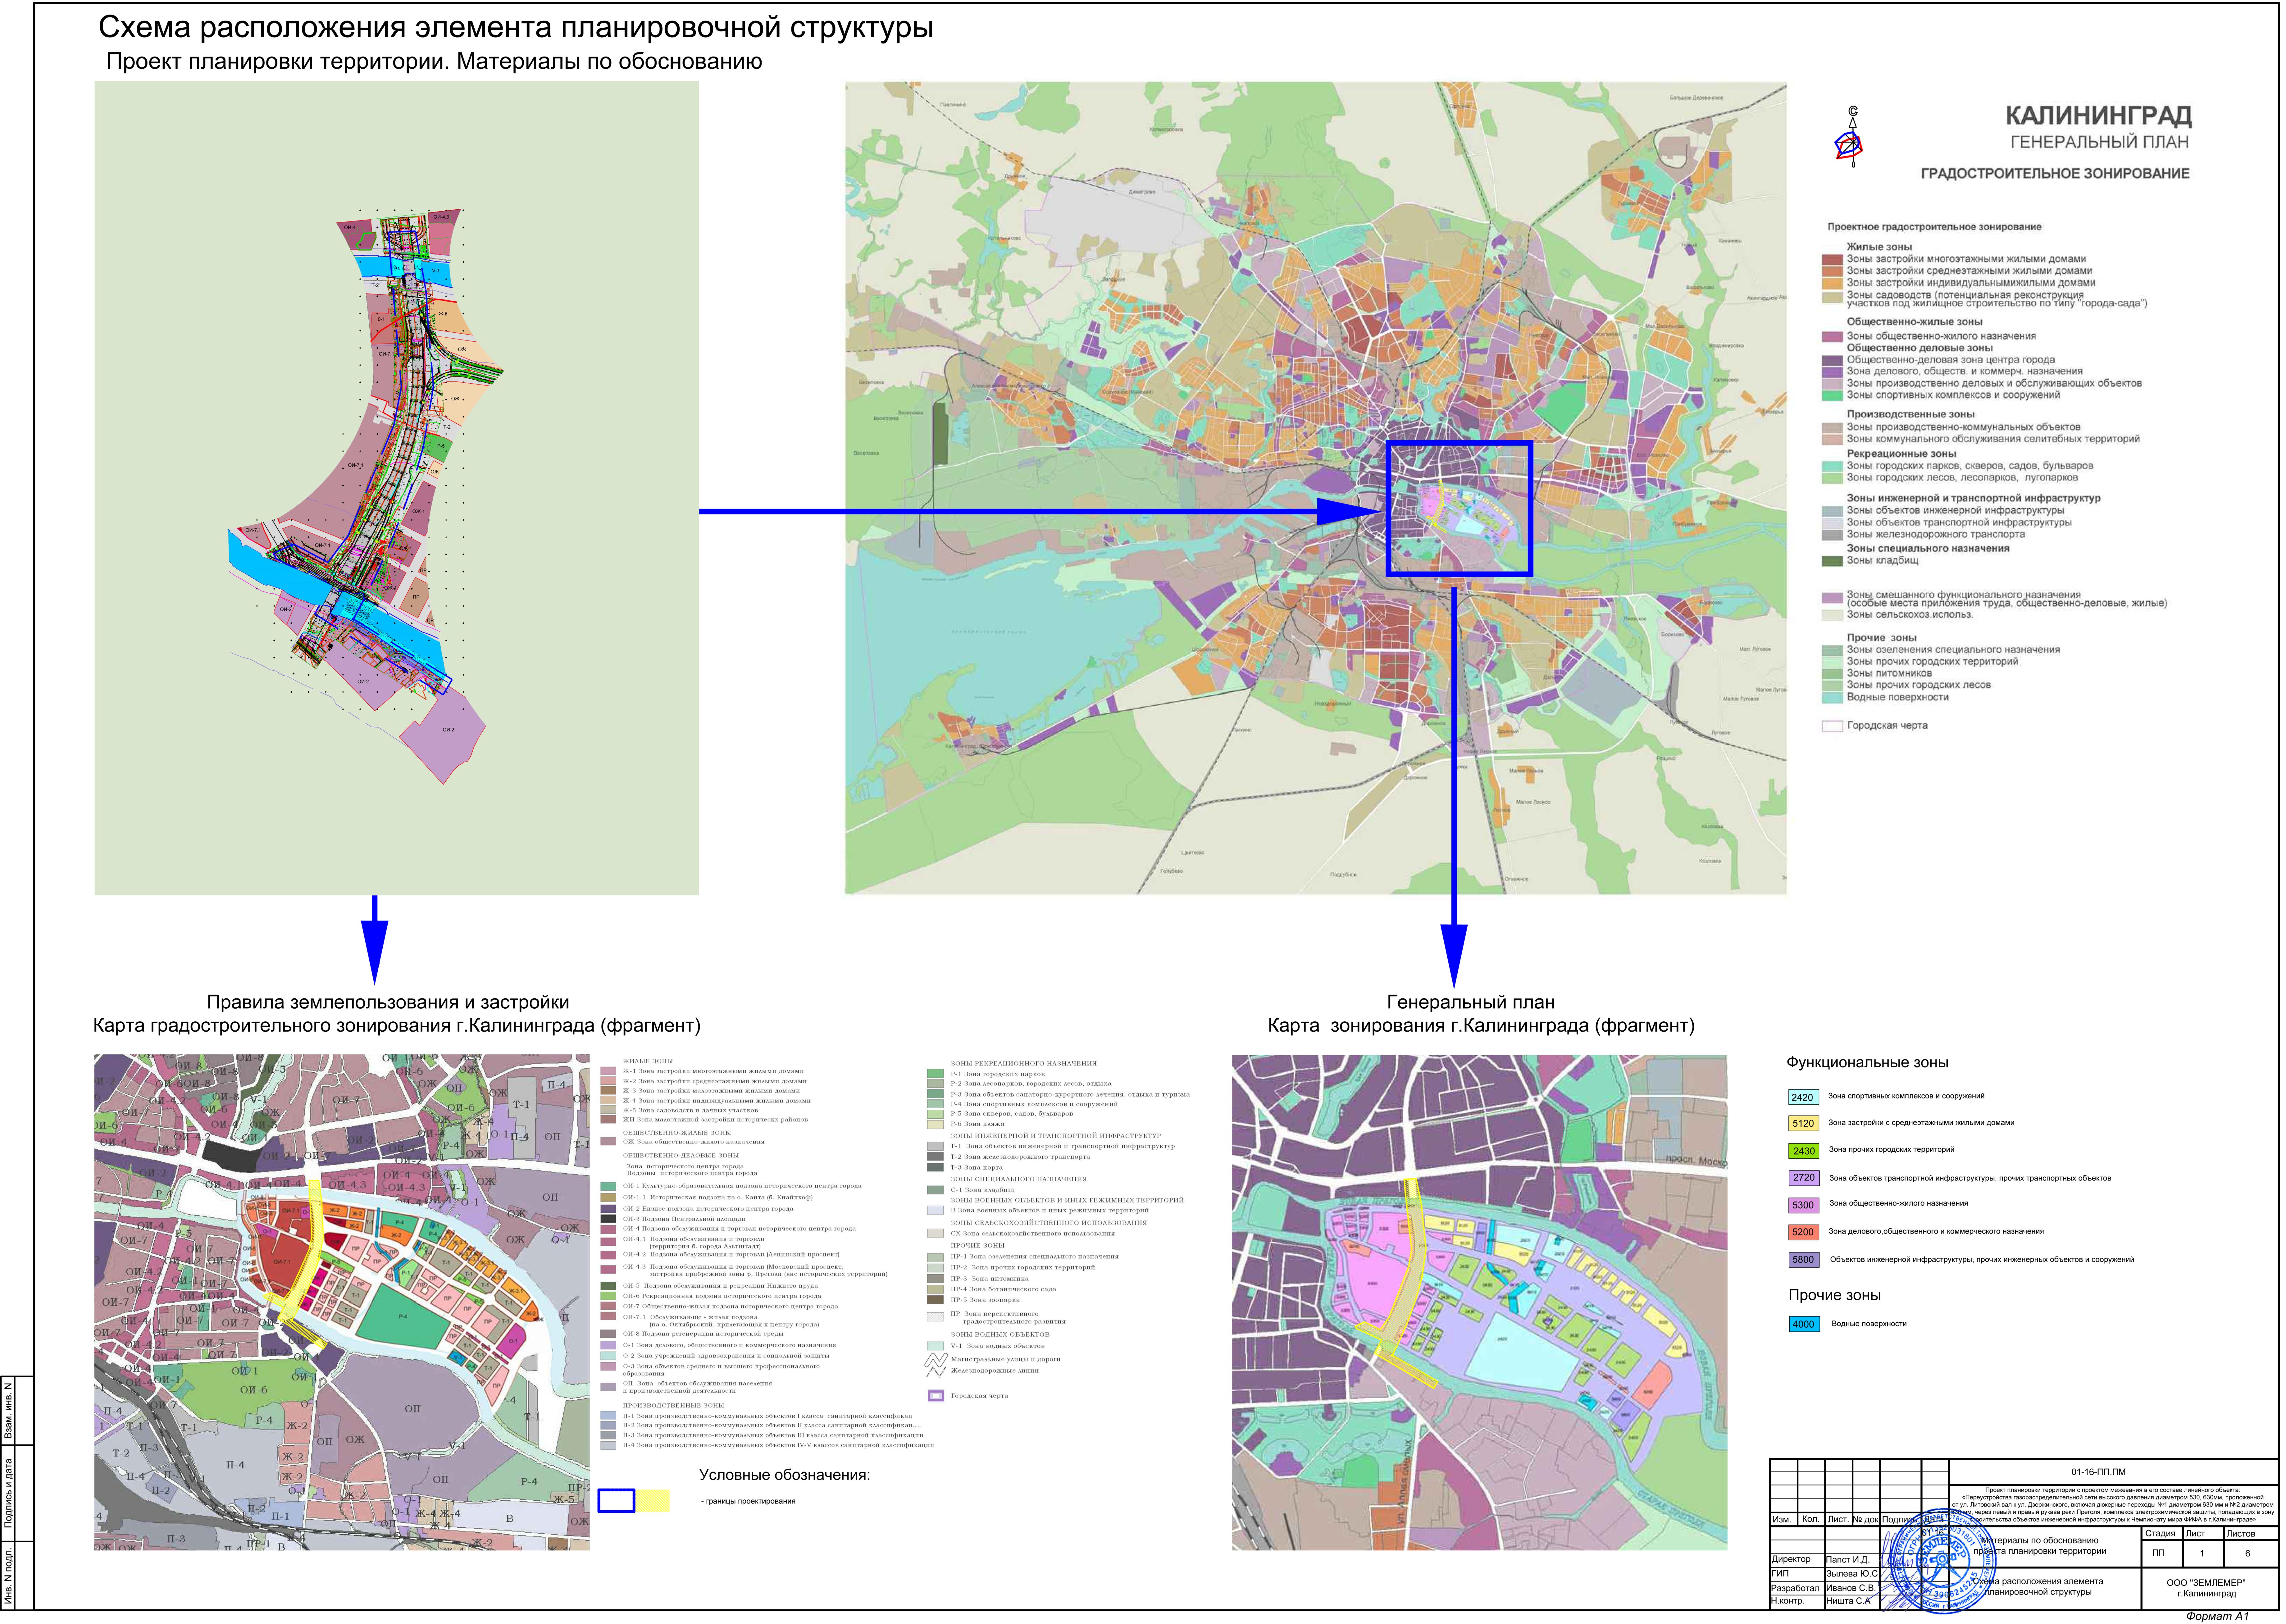
Task: Click the horizontal blue arrow pointing to the map
Action: [x=1040, y=511]
